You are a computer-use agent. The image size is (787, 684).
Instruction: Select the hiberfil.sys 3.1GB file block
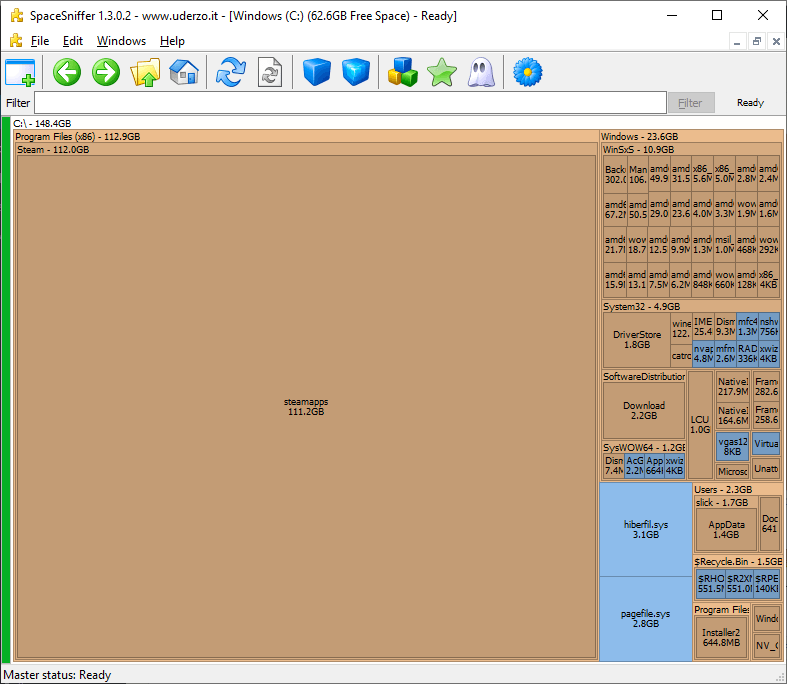(645, 529)
